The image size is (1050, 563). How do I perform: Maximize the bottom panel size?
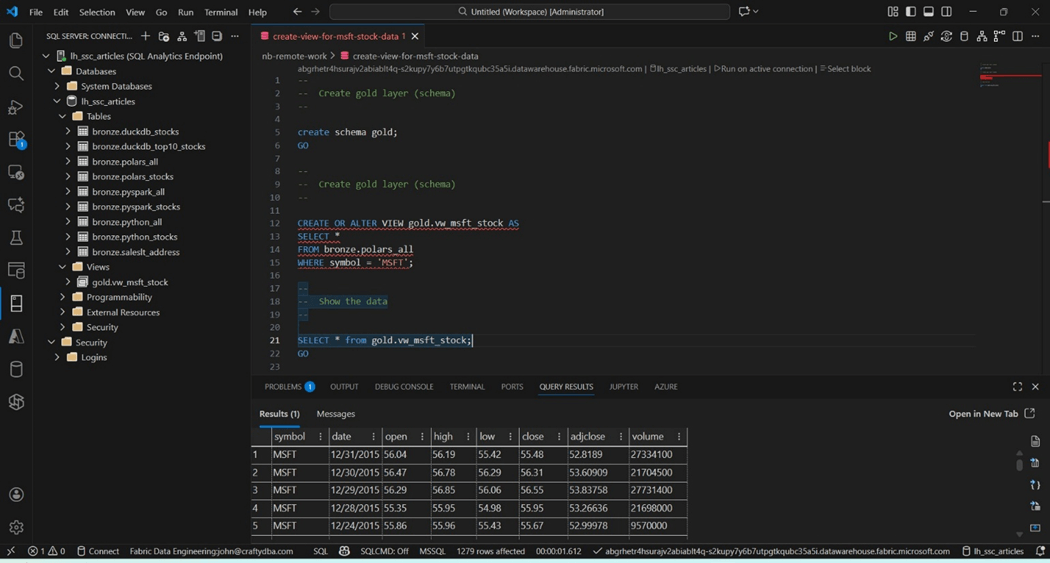coord(1017,387)
